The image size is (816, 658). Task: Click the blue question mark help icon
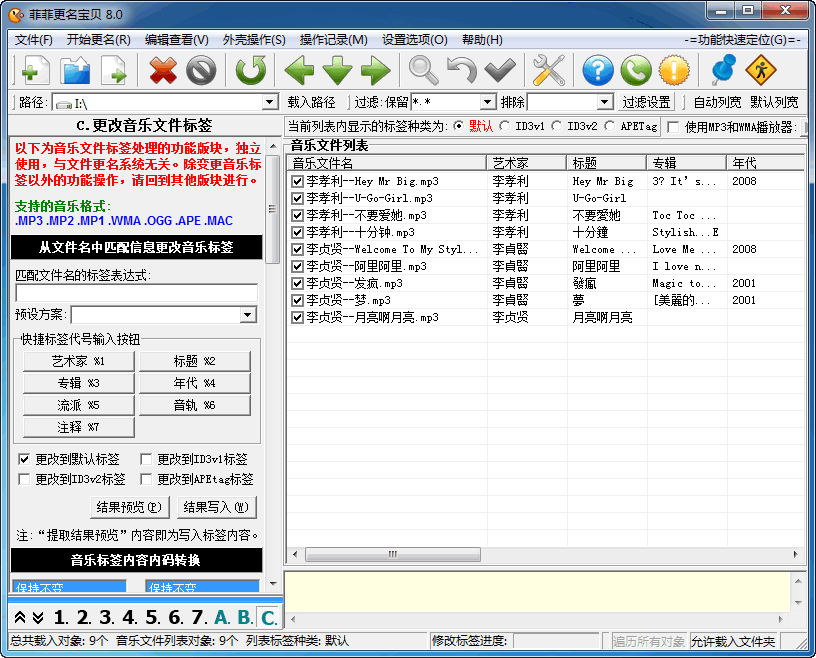click(x=597, y=70)
